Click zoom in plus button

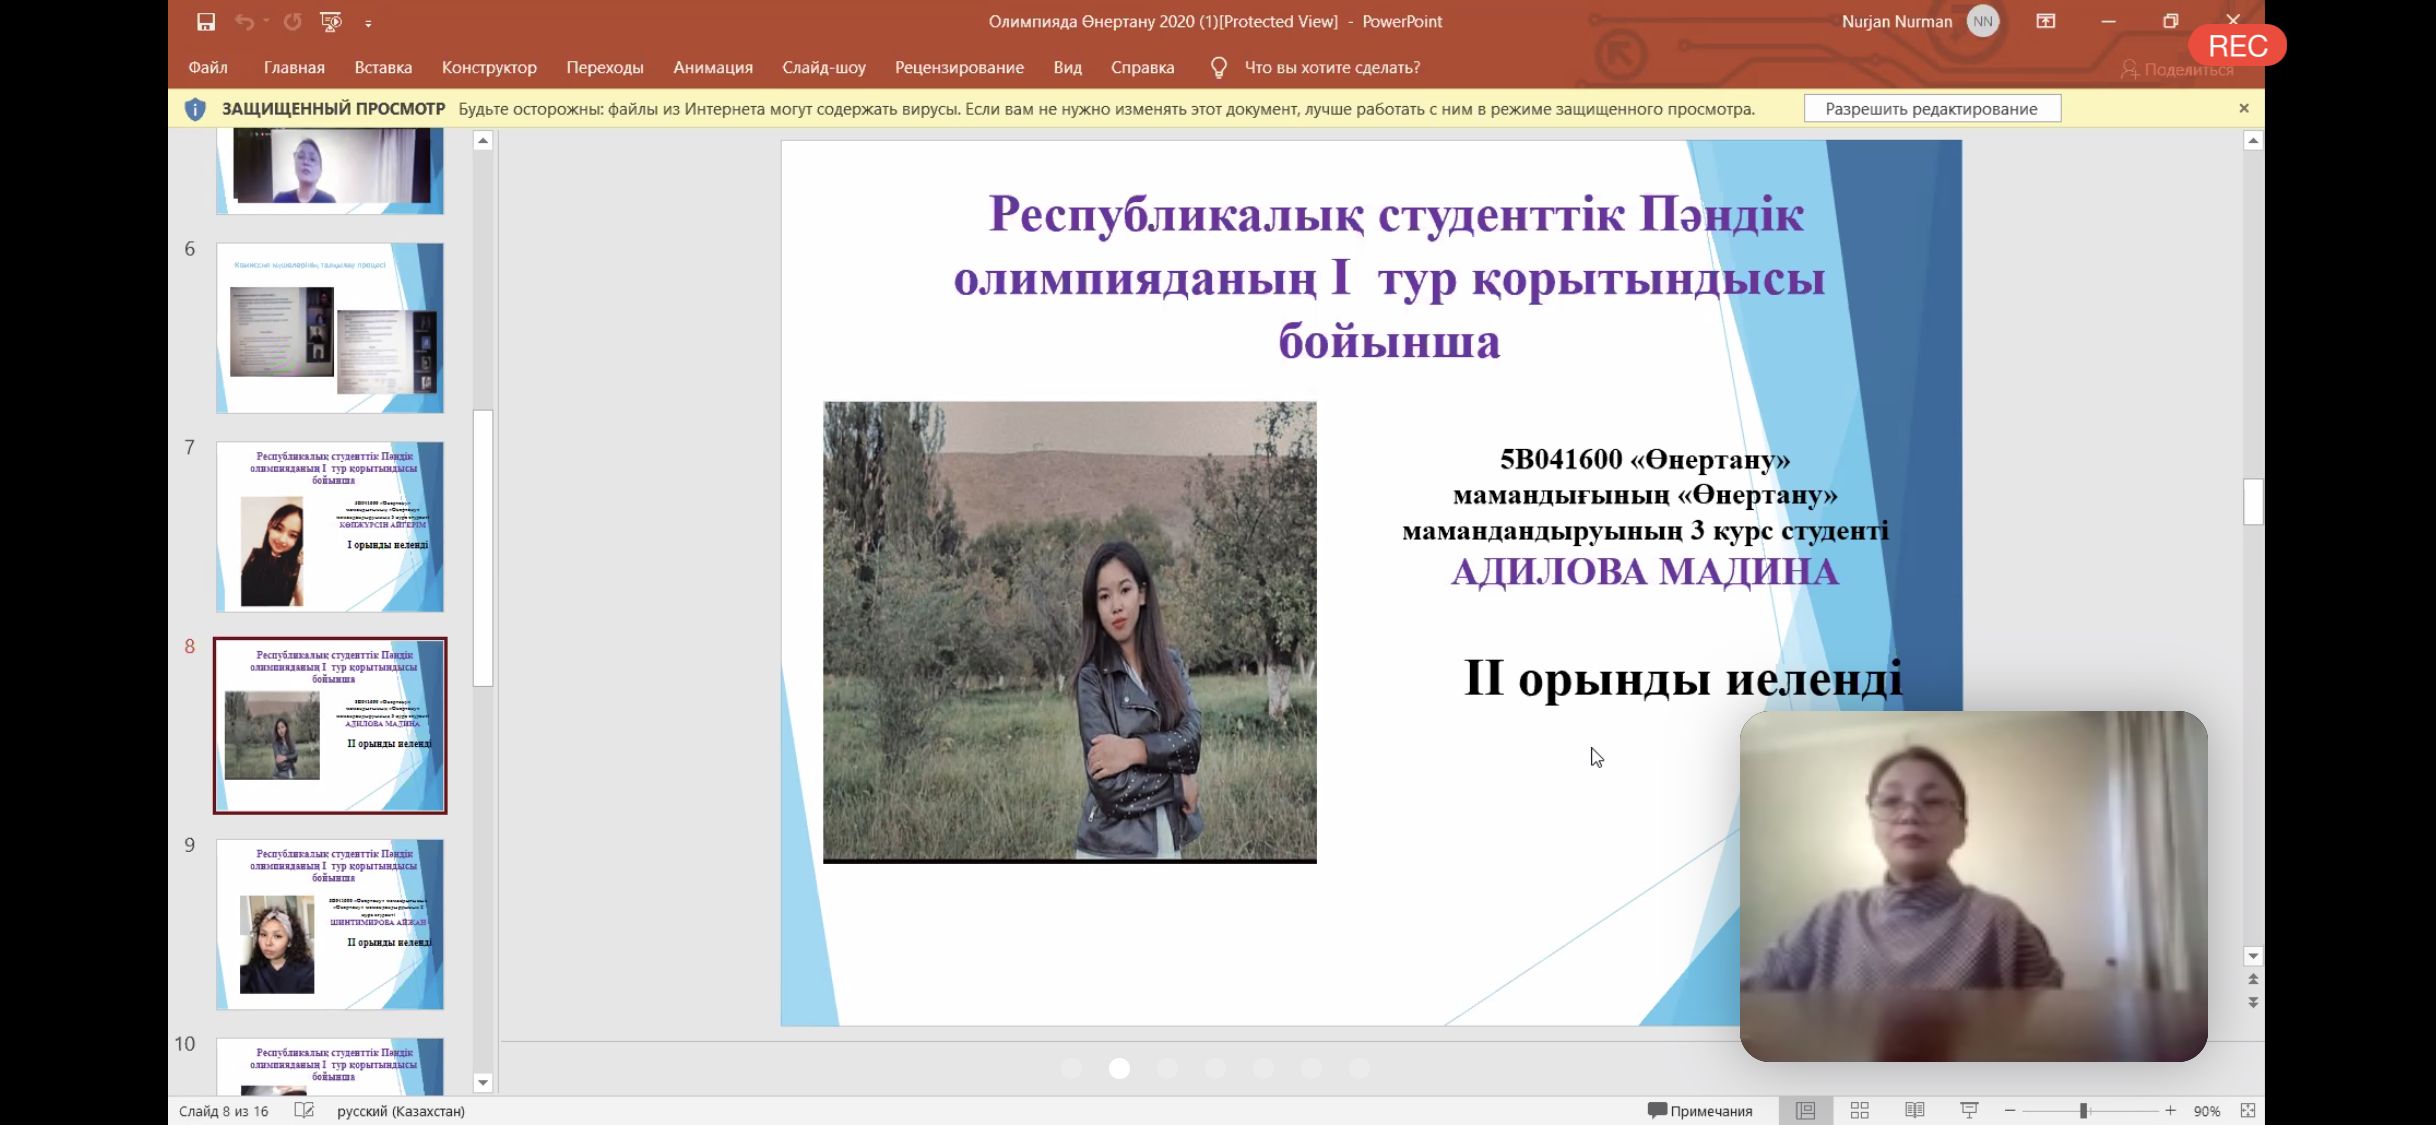(2170, 1111)
